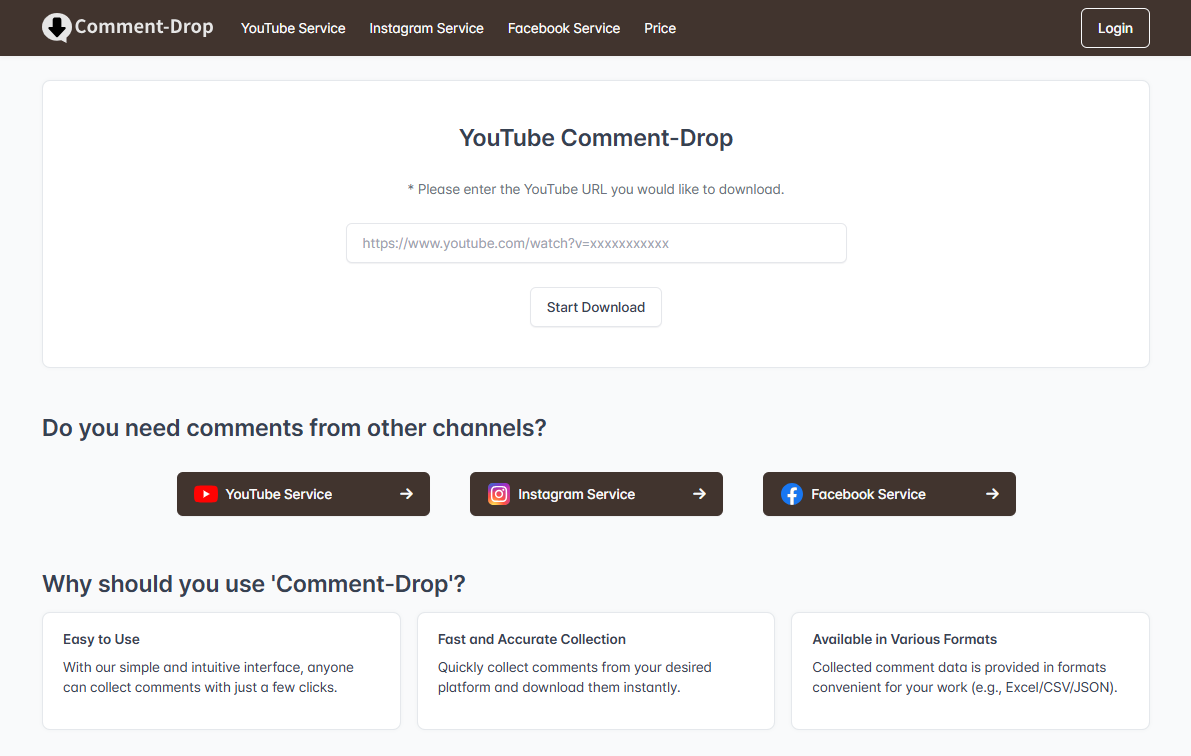Select the Instagram Service button label
The width and height of the screenshot is (1191, 756).
click(x=577, y=494)
